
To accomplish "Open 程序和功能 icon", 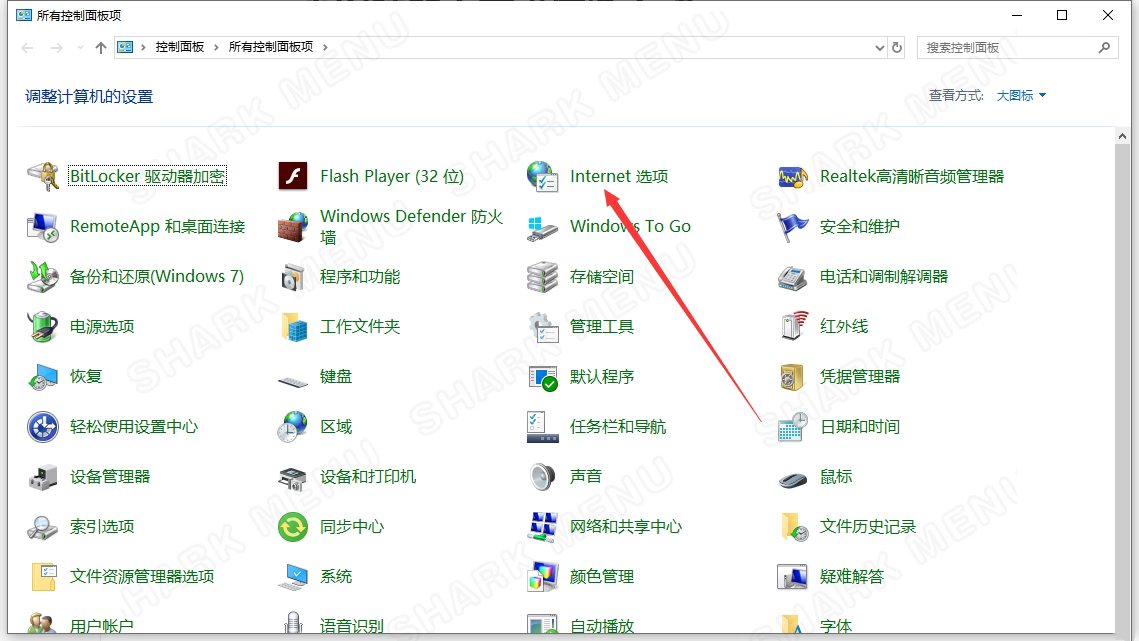I will [293, 277].
